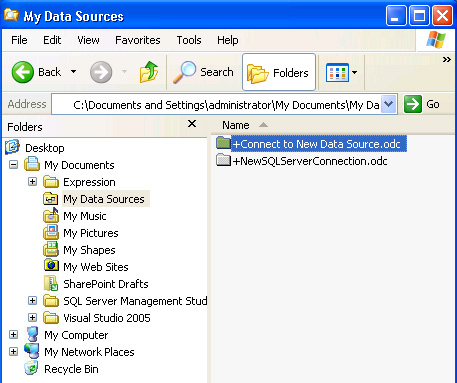Open the View menu
Image resolution: width=457 pixels, height=383 pixels.
tap(88, 40)
